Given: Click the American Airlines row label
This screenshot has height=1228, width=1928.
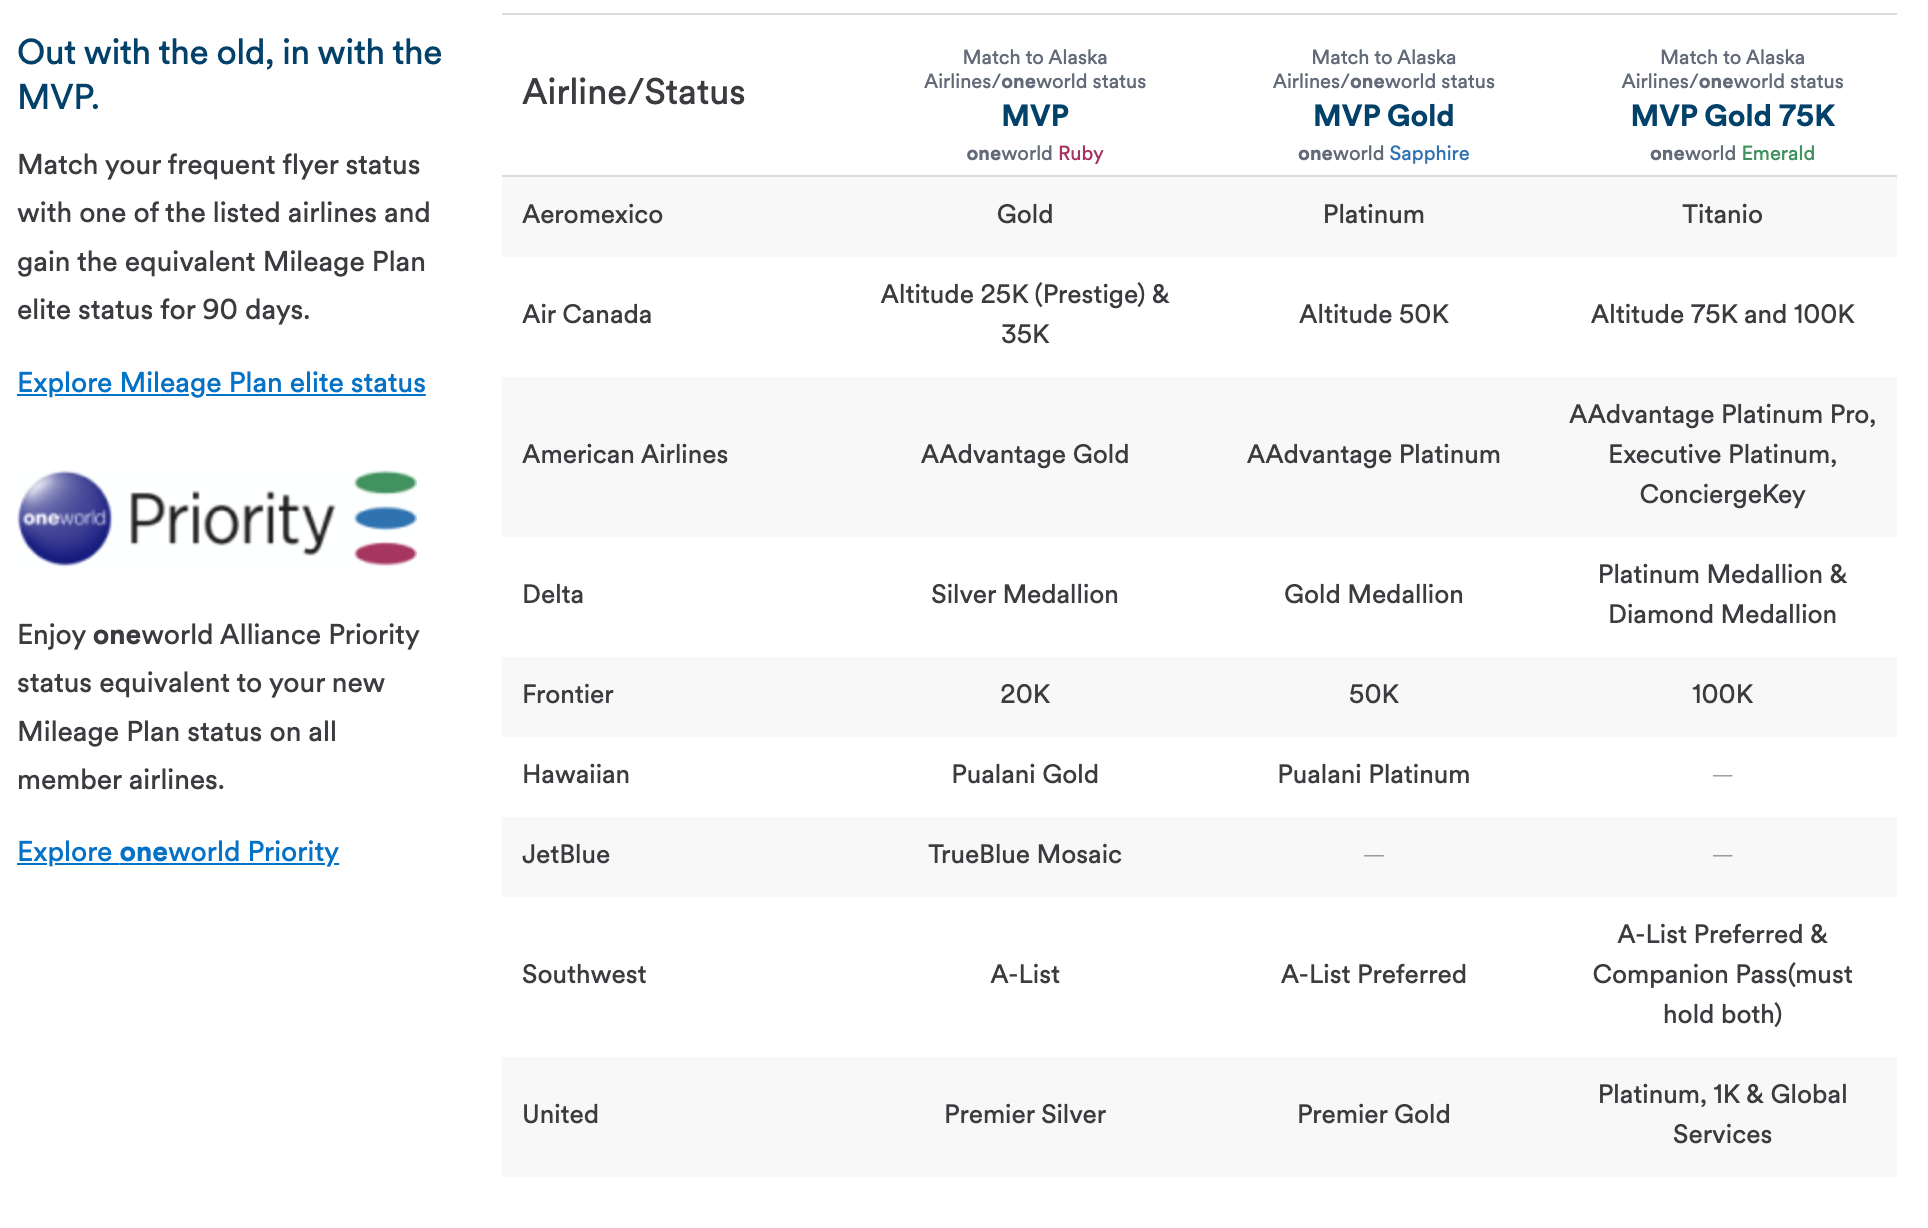Looking at the screenshot, I should click(625, 454).
